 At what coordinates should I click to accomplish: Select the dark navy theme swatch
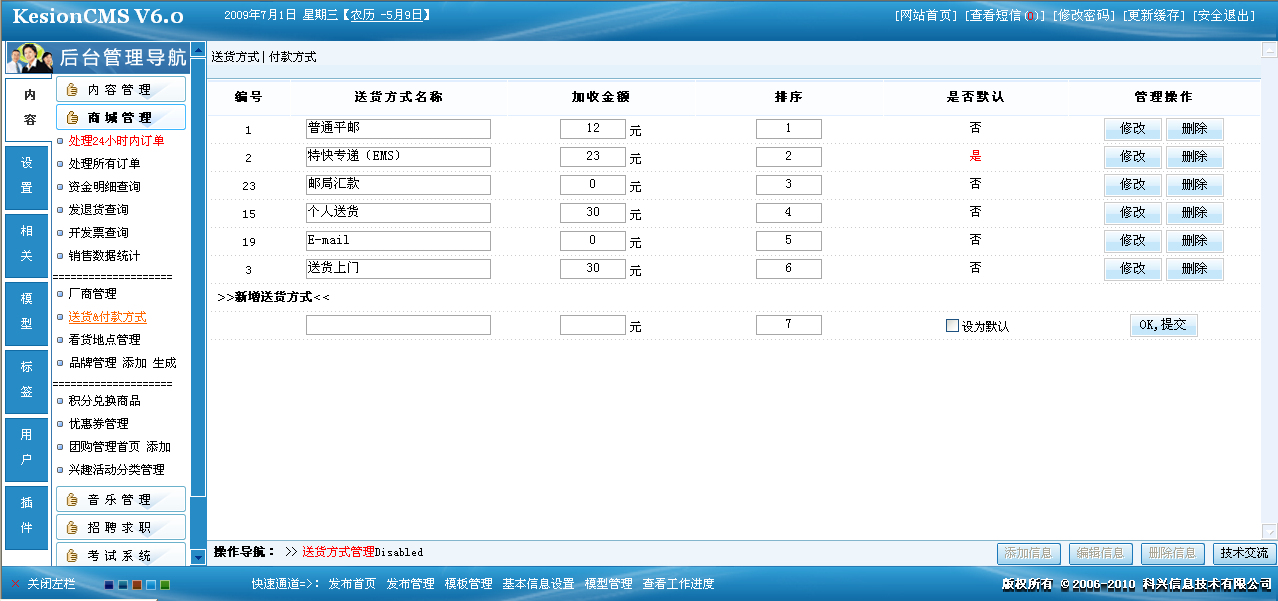(x=109, y=585)
